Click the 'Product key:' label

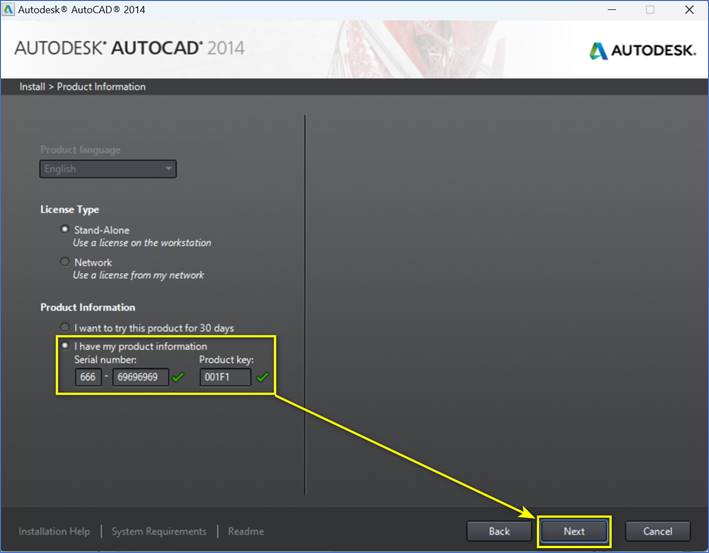[x=227, y=359]
